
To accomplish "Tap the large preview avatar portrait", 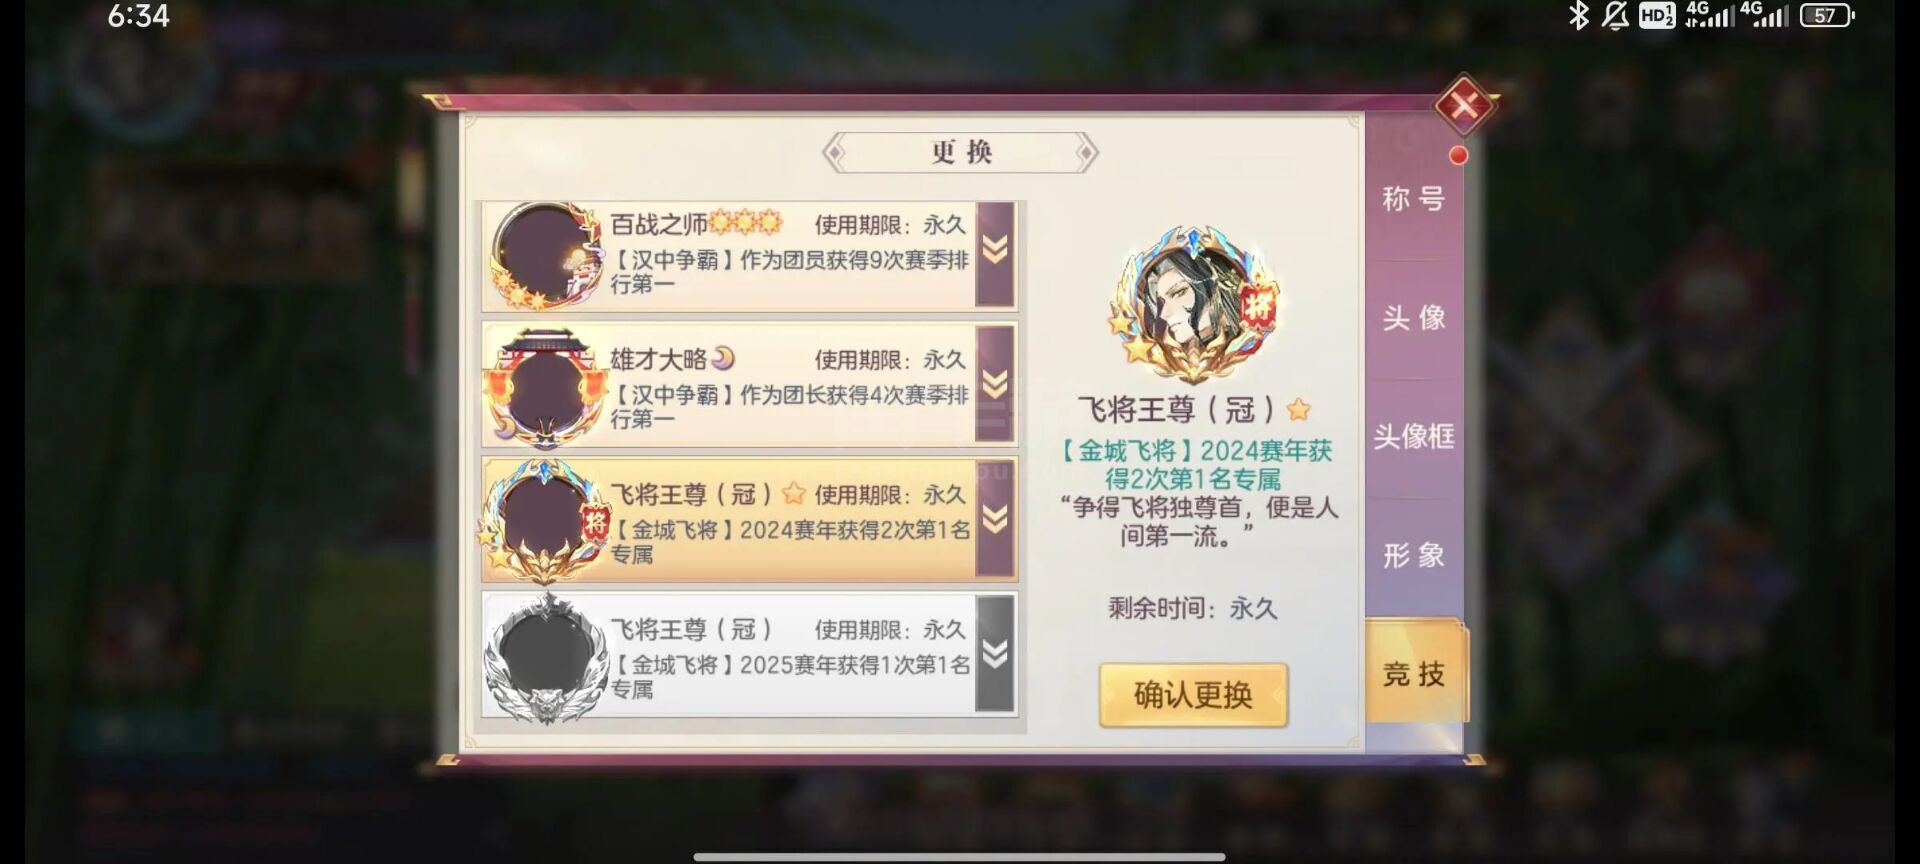I will 1195,306.
